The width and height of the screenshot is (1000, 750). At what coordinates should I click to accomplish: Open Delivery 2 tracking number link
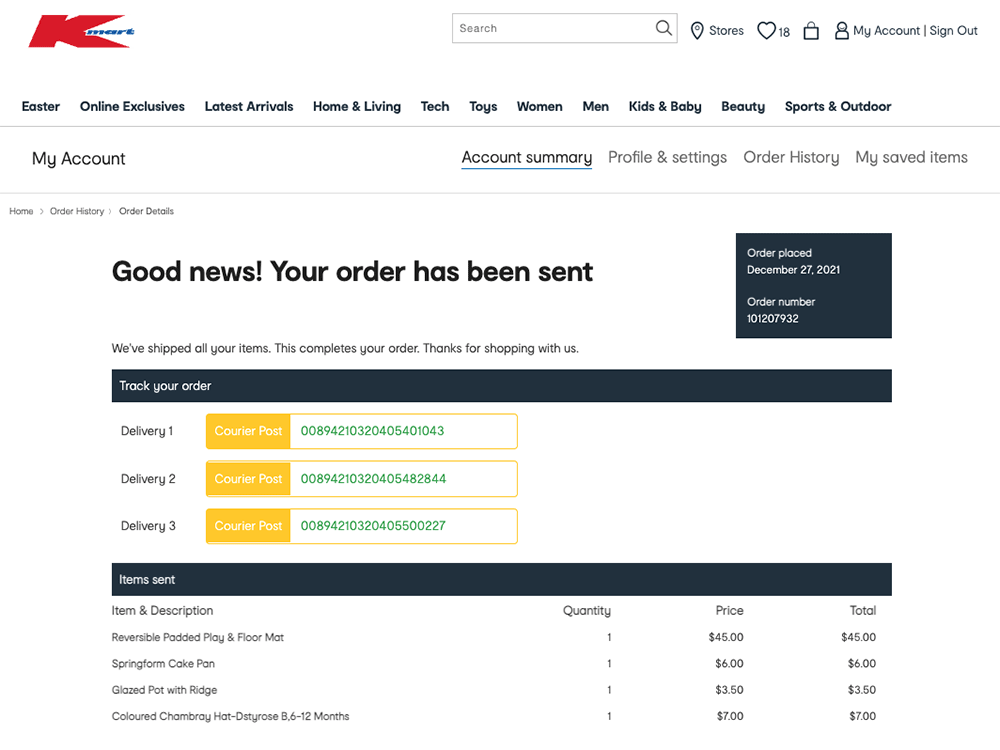point(373,479)
